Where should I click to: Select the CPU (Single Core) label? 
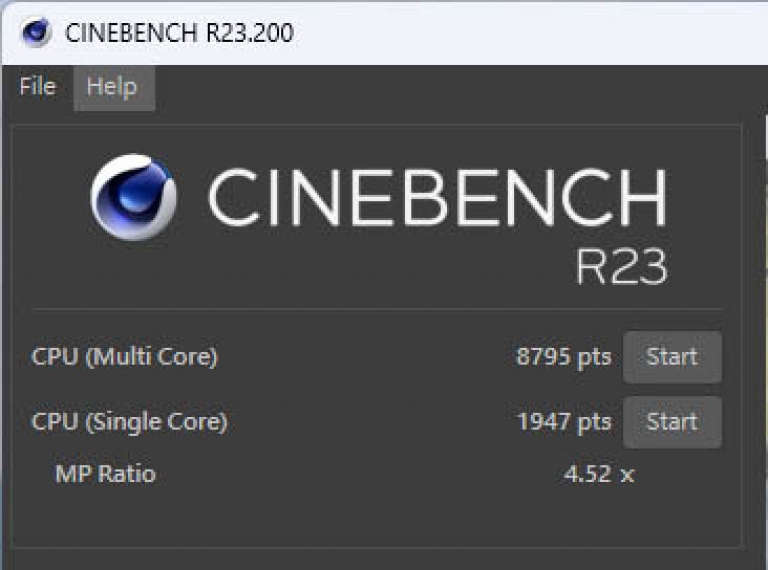[x=129, y=422]
